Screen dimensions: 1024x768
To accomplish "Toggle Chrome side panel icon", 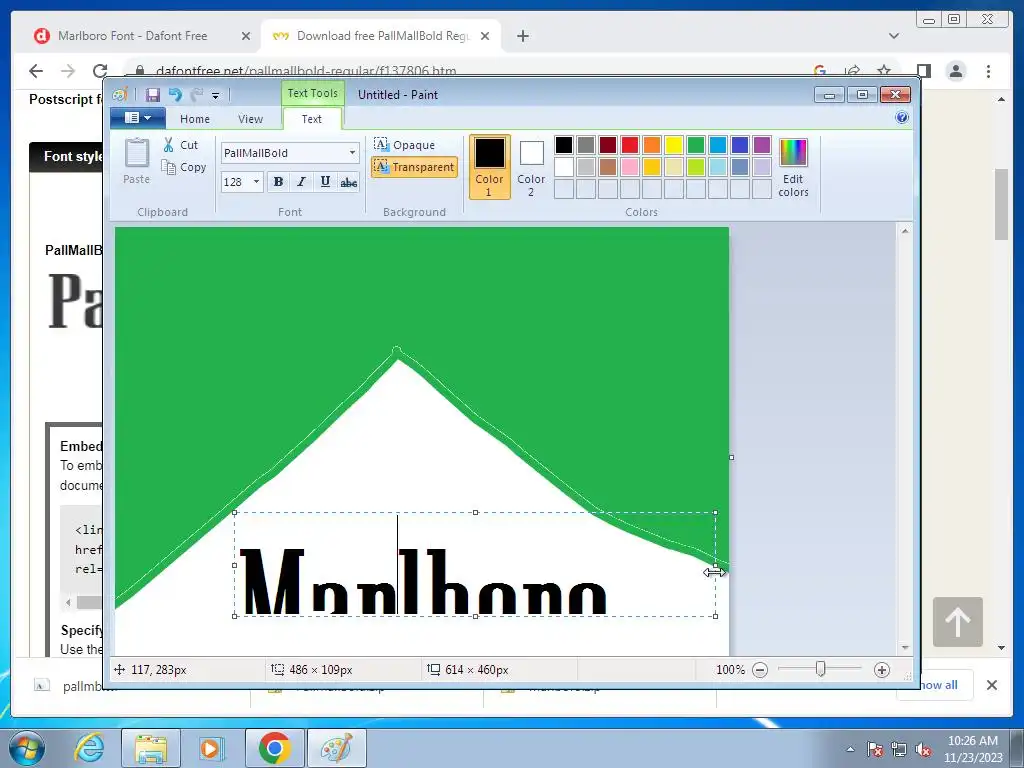I will click(923, 71).
